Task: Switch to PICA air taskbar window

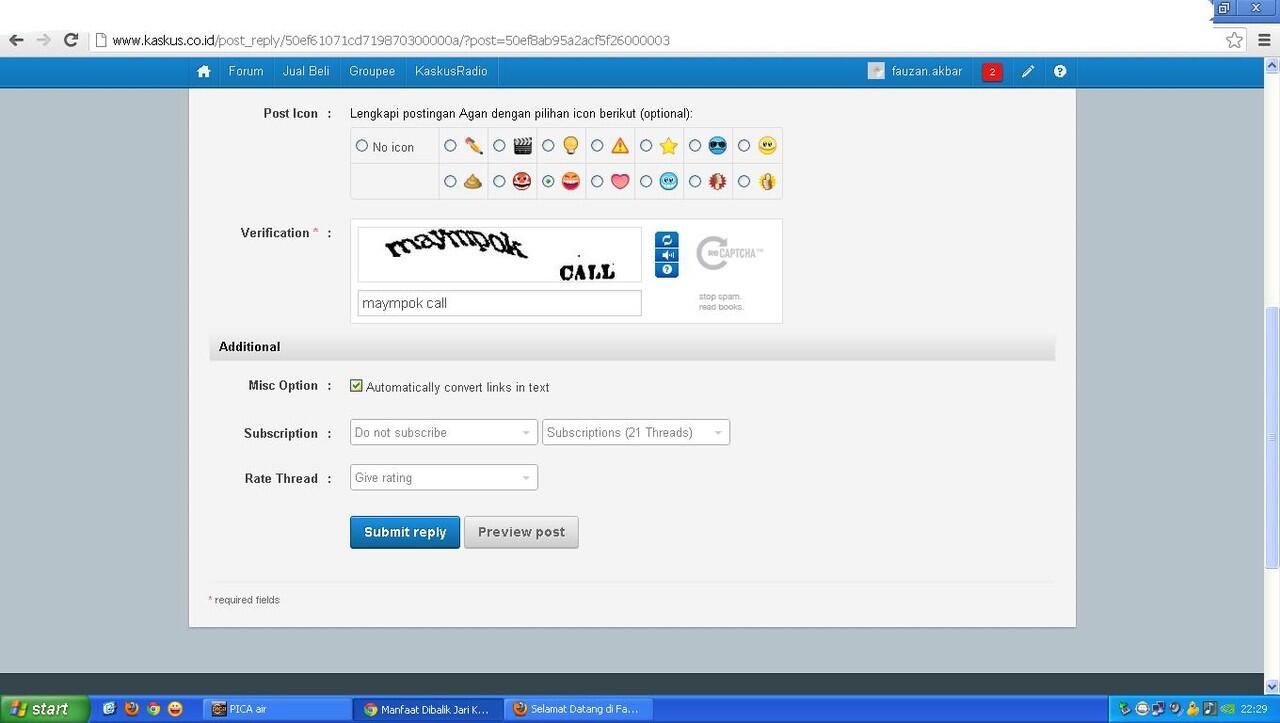Action: (x=277, y=709)
